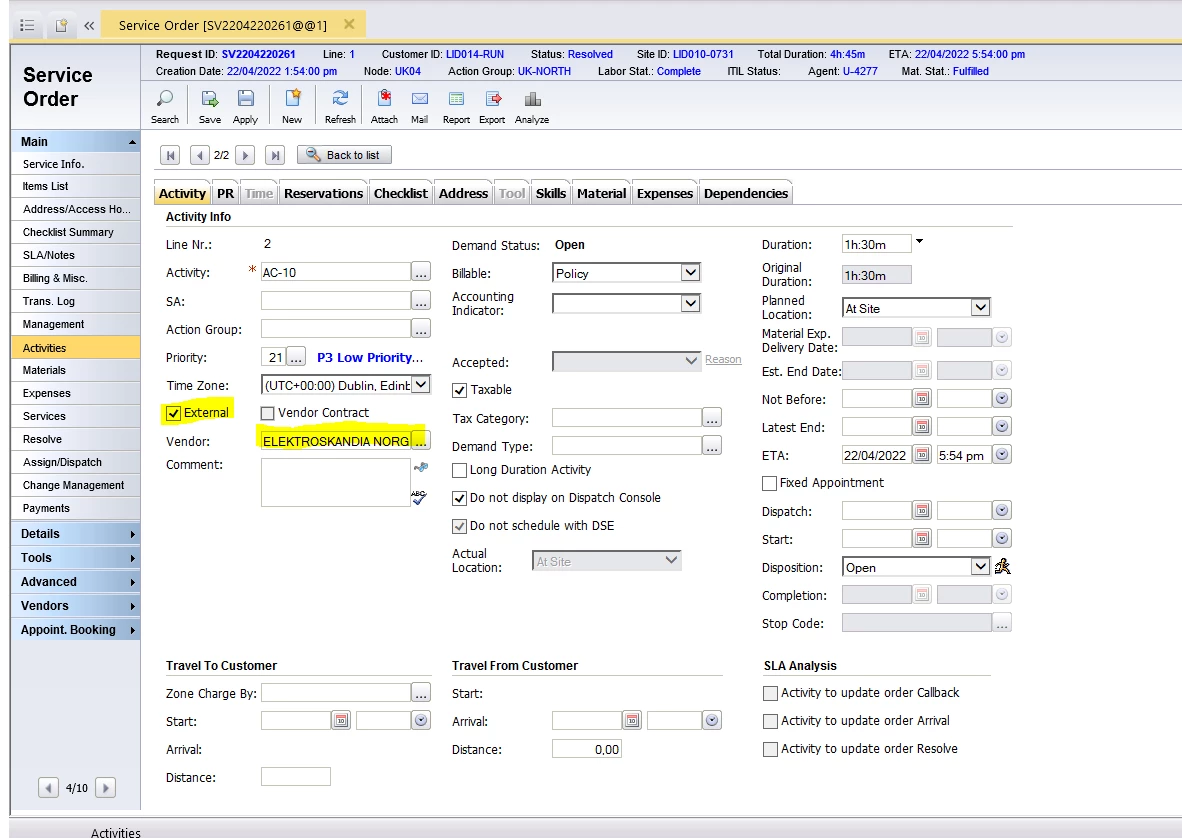
Task: Tick the Fixed Appointment checkbox
Action: tap(769, 483)
